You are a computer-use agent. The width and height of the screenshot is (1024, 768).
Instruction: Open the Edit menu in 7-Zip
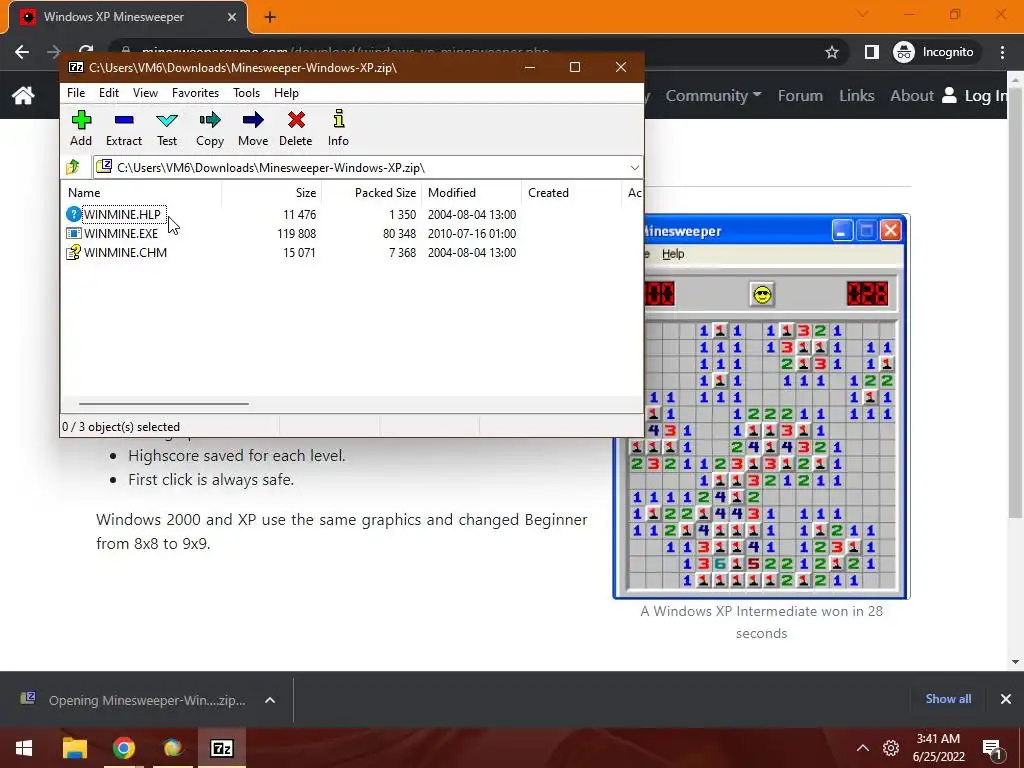tap(108, 93)
